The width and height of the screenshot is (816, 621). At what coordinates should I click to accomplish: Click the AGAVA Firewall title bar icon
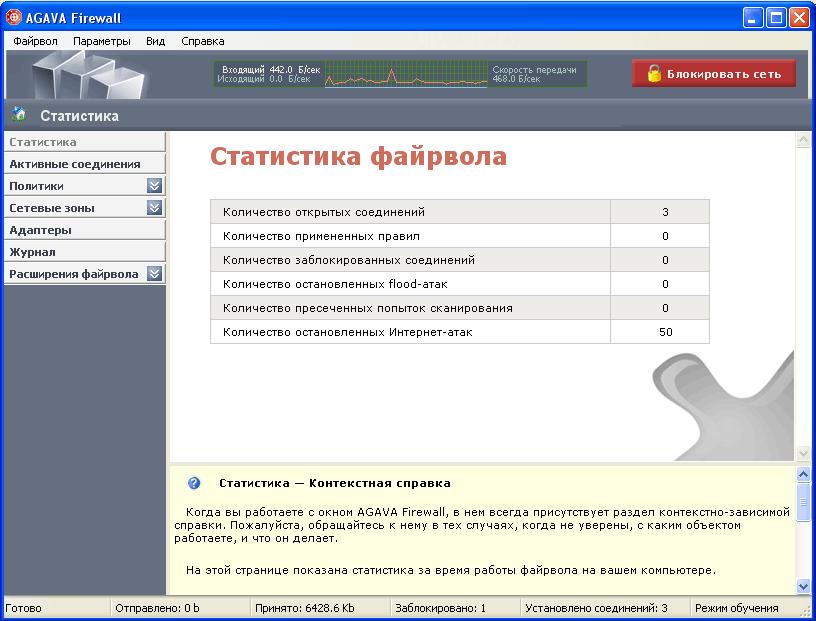point(13,17)
